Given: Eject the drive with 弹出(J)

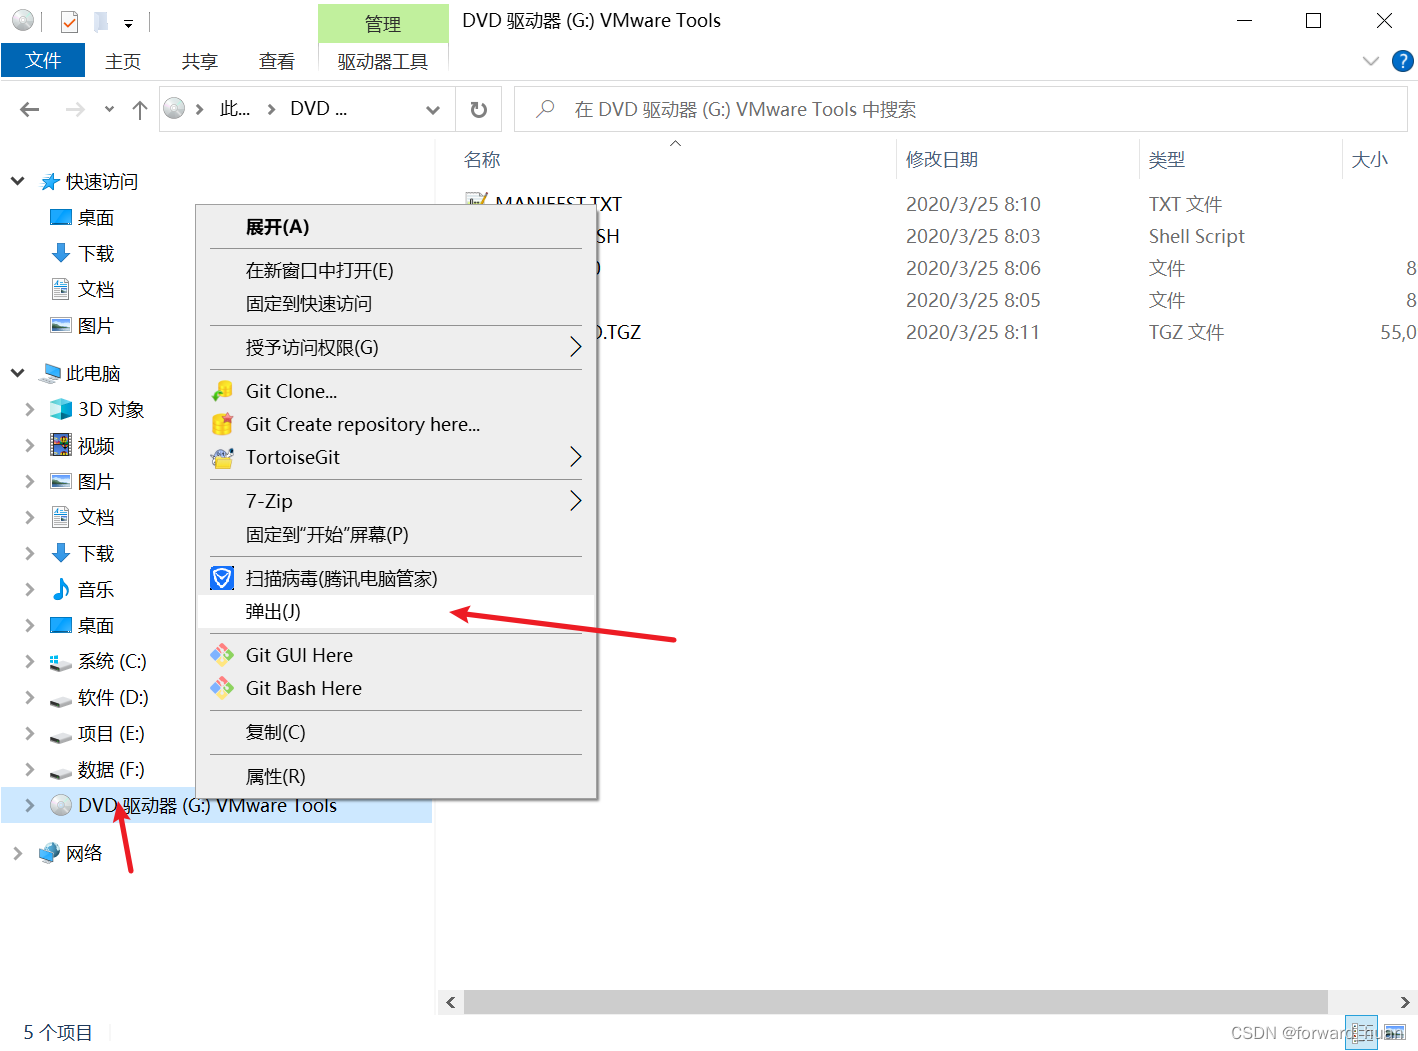Looking at the screenshot, I should 396,612.
